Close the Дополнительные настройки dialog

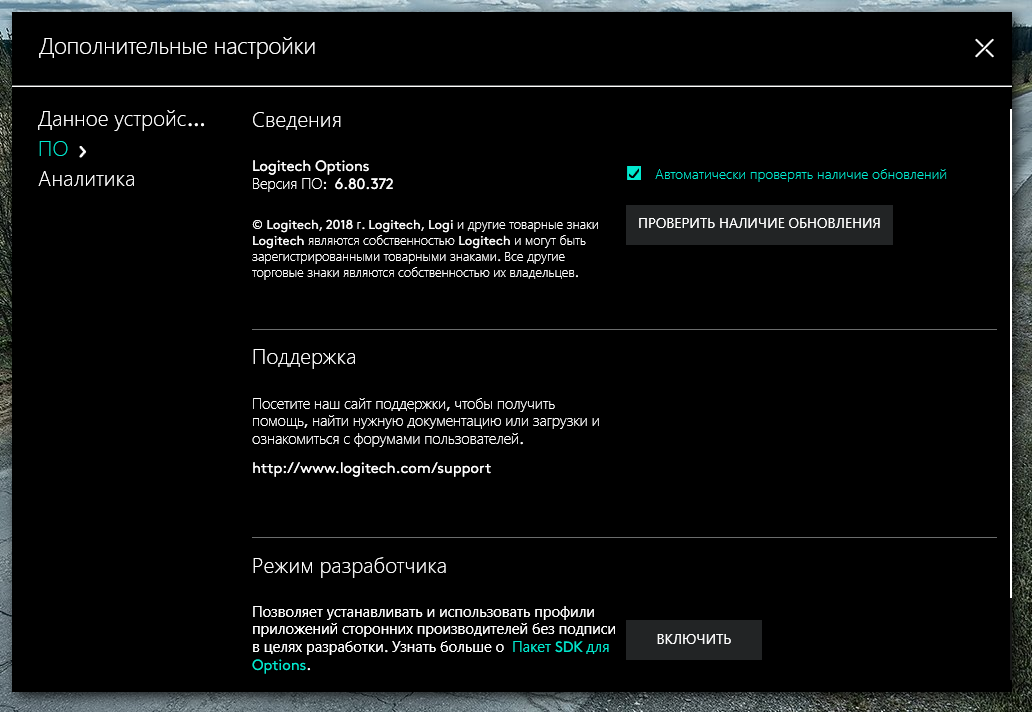pos(984,47)
